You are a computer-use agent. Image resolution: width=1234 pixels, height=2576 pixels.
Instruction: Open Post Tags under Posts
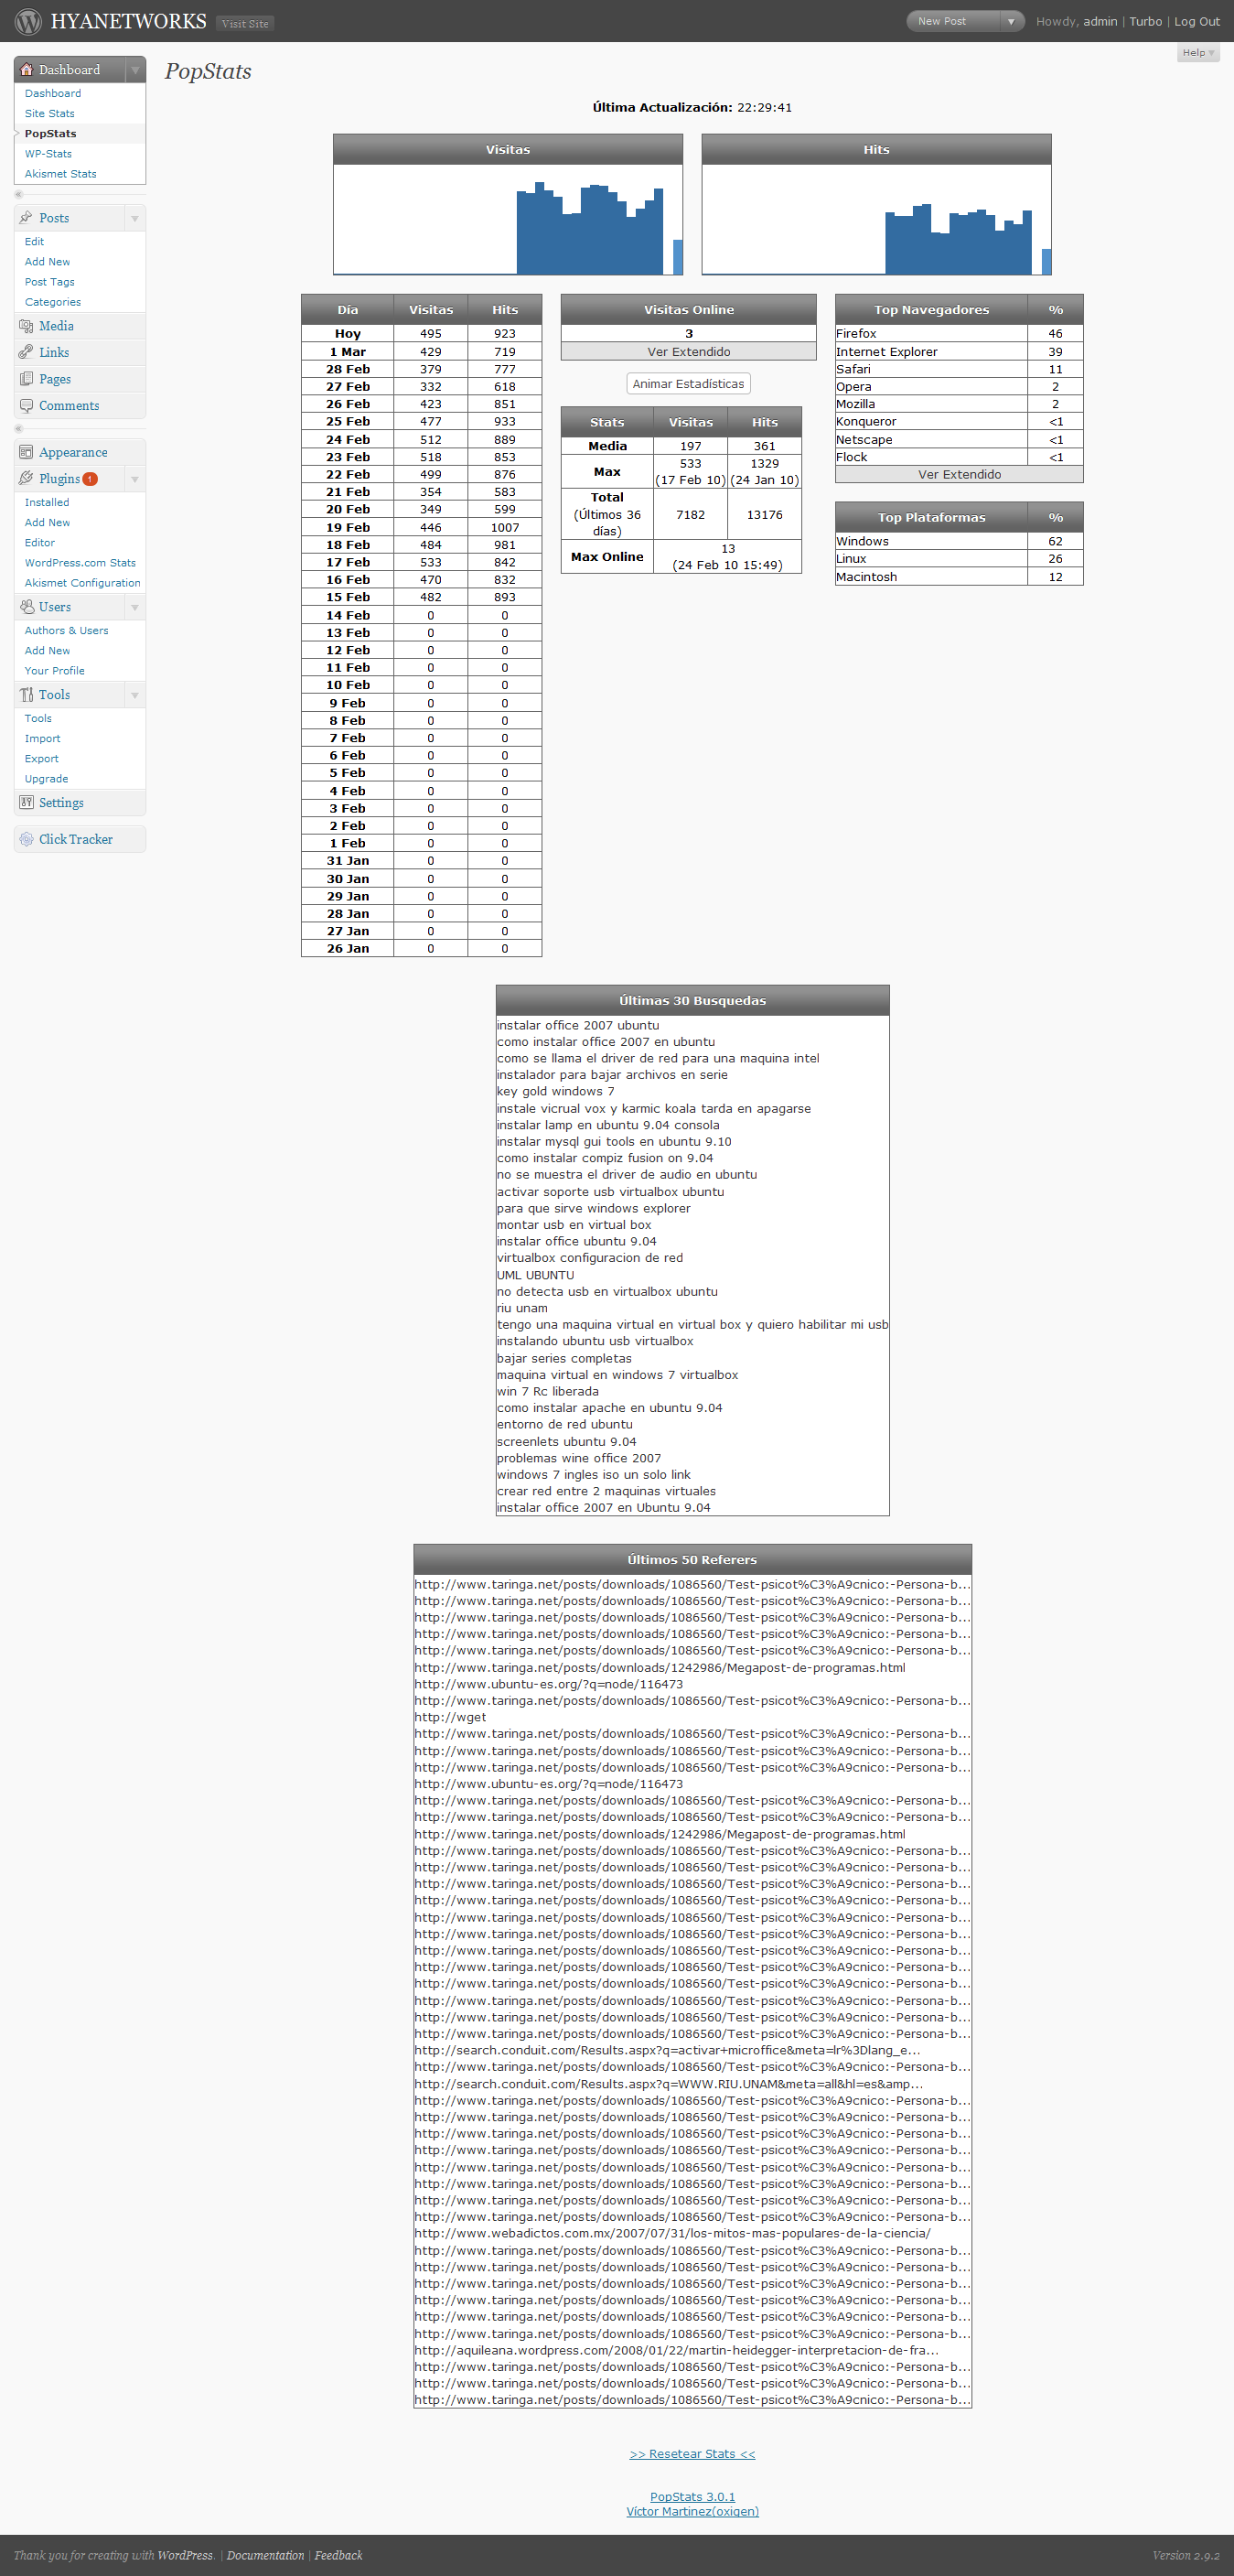(50, 282)
